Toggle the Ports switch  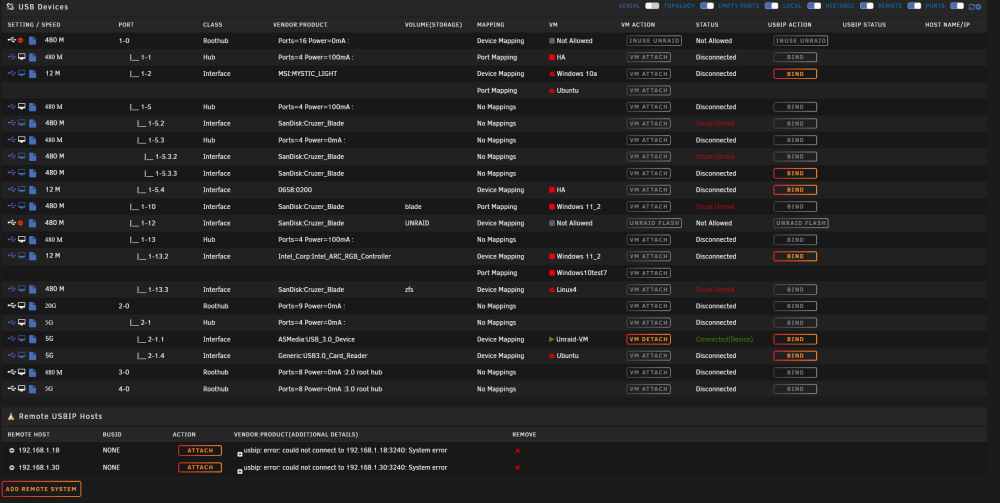coord(957,6)
